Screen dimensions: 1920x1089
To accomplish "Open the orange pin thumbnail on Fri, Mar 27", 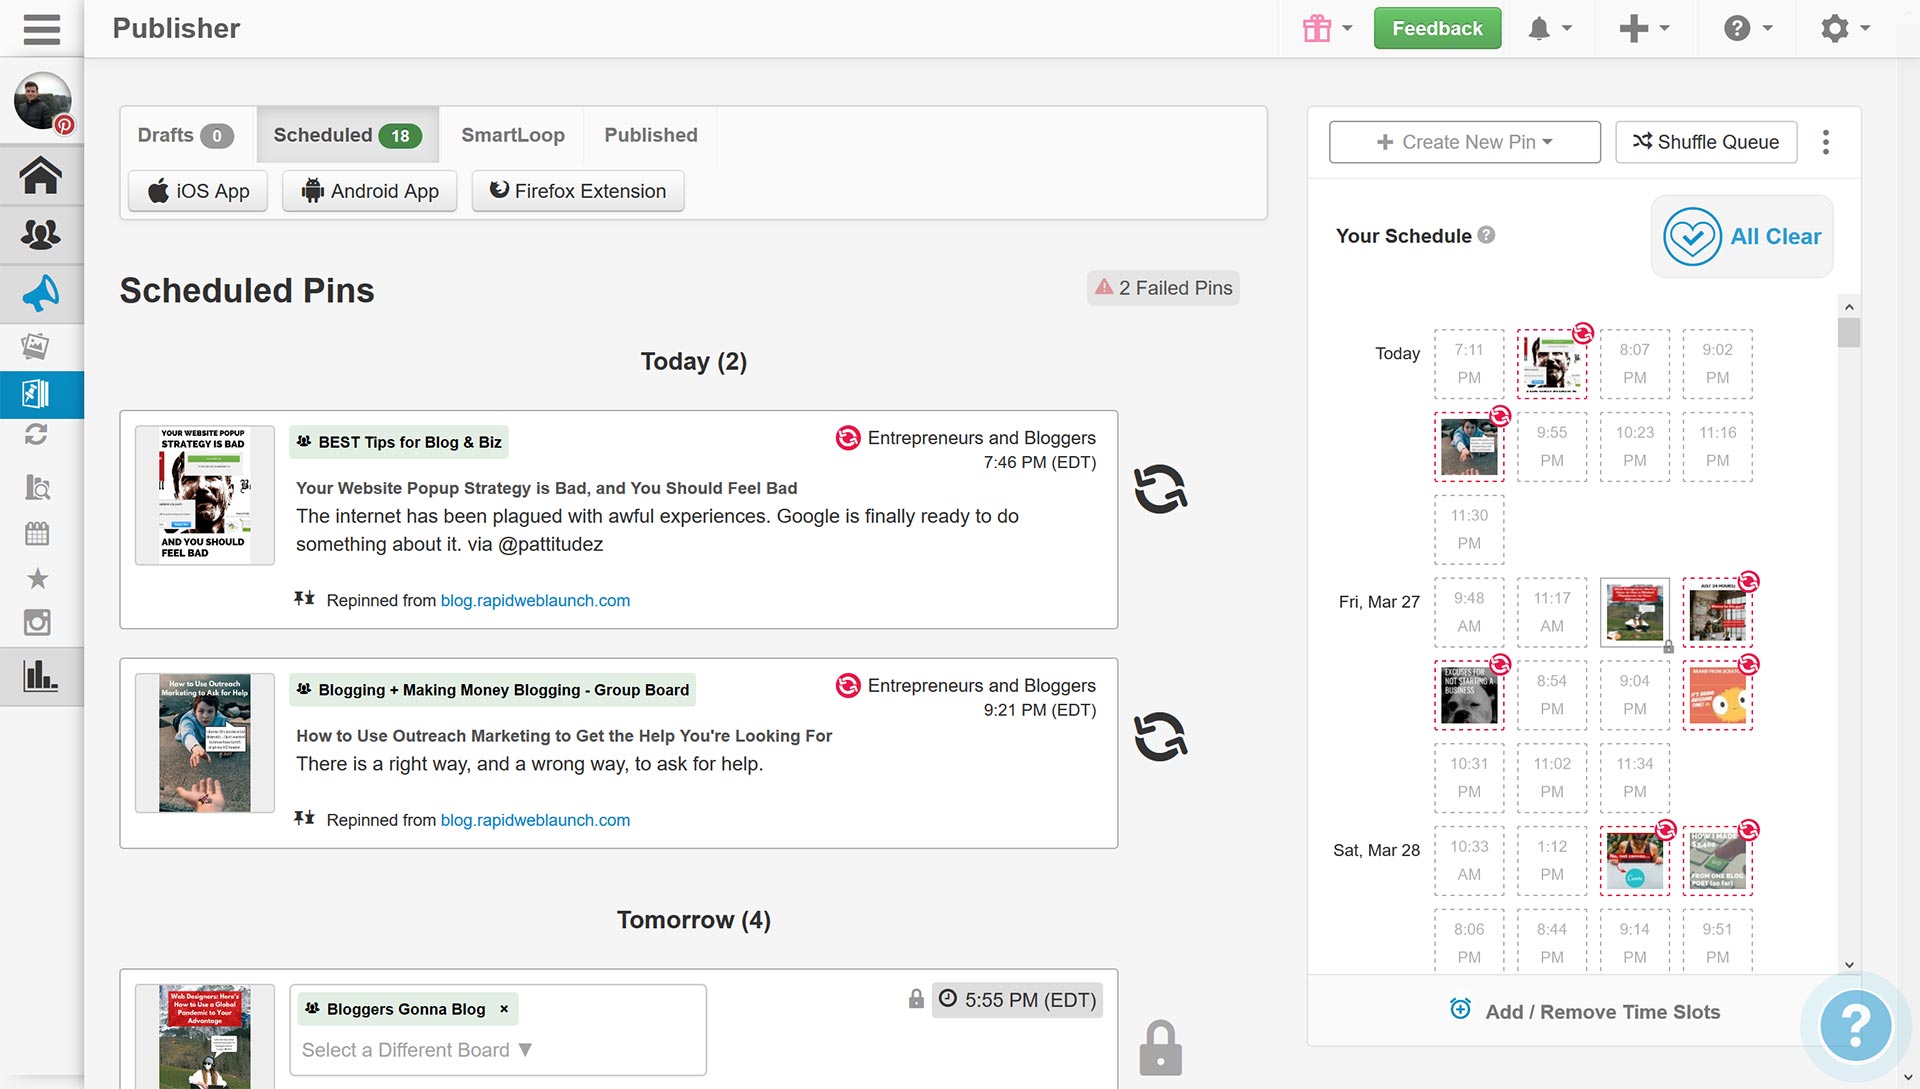I will coord(1718,696).
